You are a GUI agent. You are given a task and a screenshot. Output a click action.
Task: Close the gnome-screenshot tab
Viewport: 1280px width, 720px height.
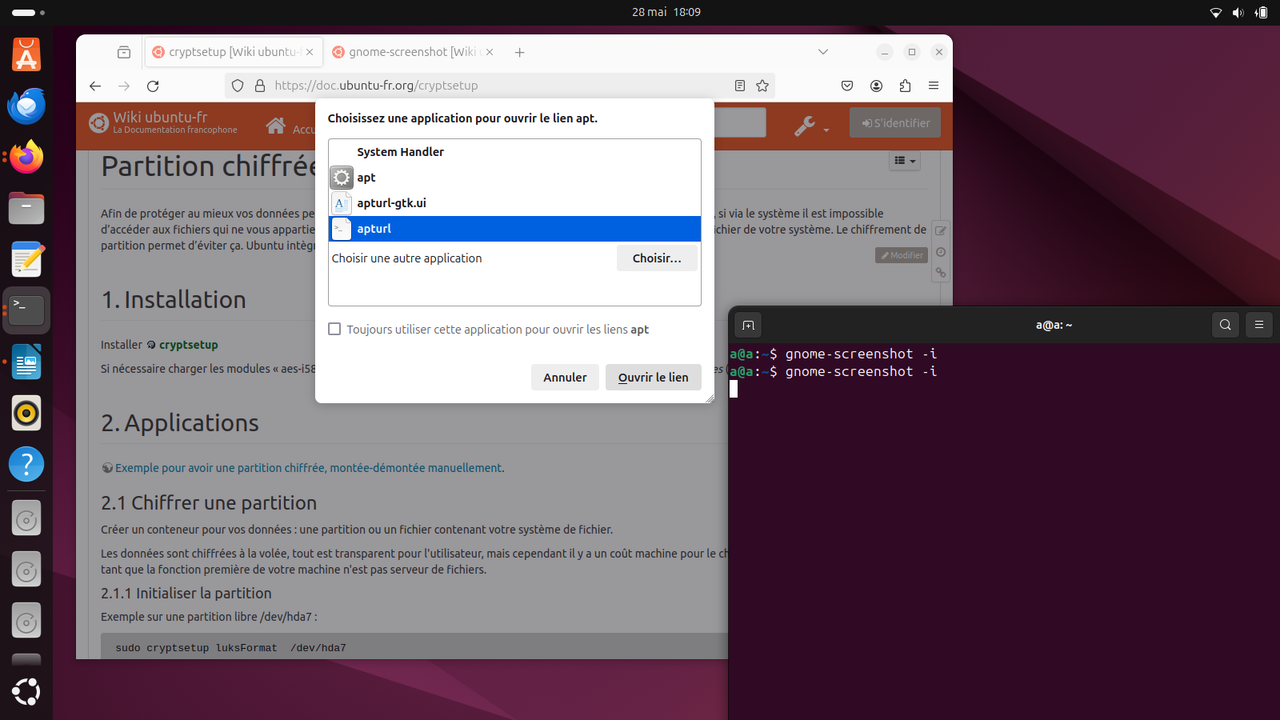489,52
